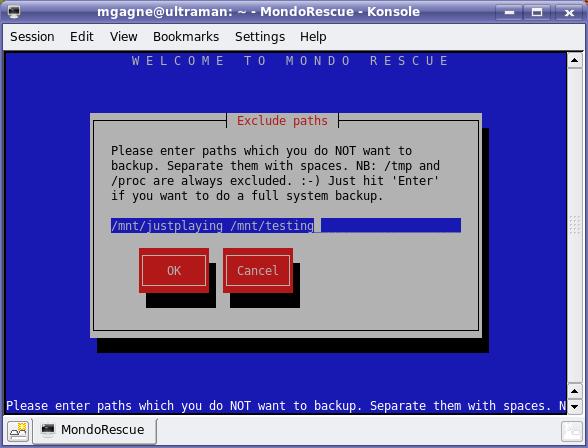
Task: Open the Edit menu
Action: 82,37
